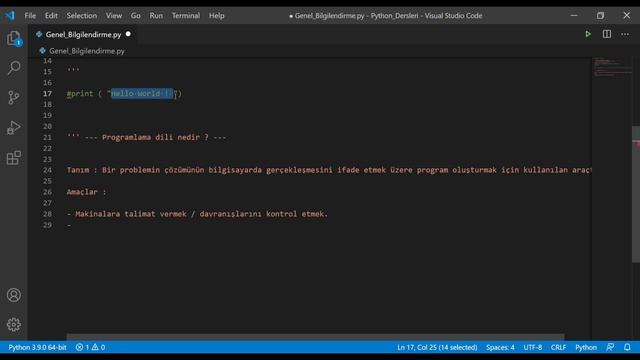Viewport: 640px width, 360px height.
Task: Open Problems from errors and warnings count
Action: [x=90, y=347]
